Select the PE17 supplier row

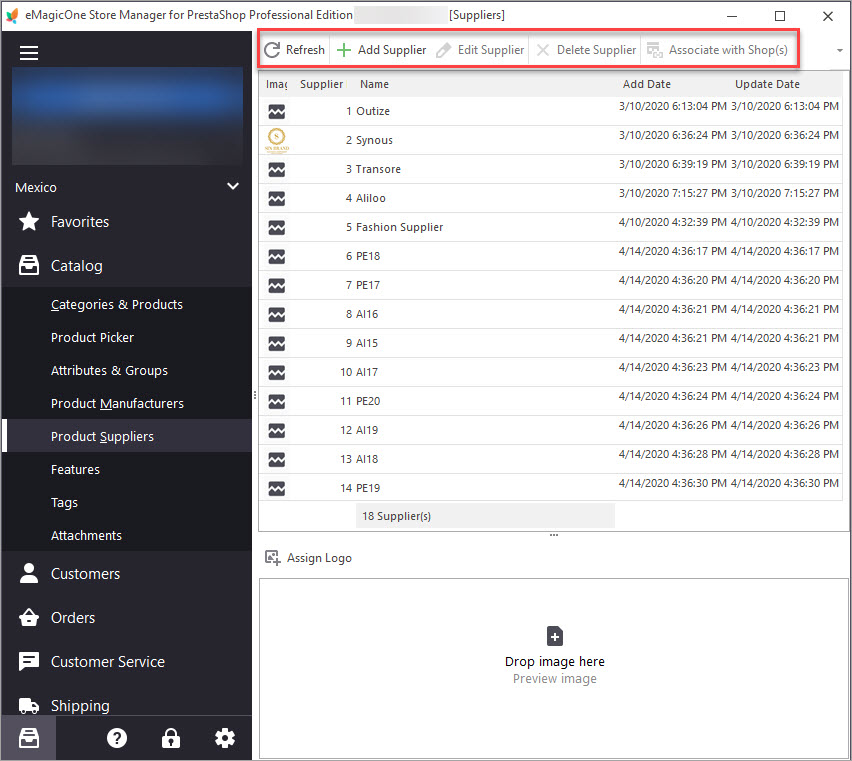tap(550, 285)
